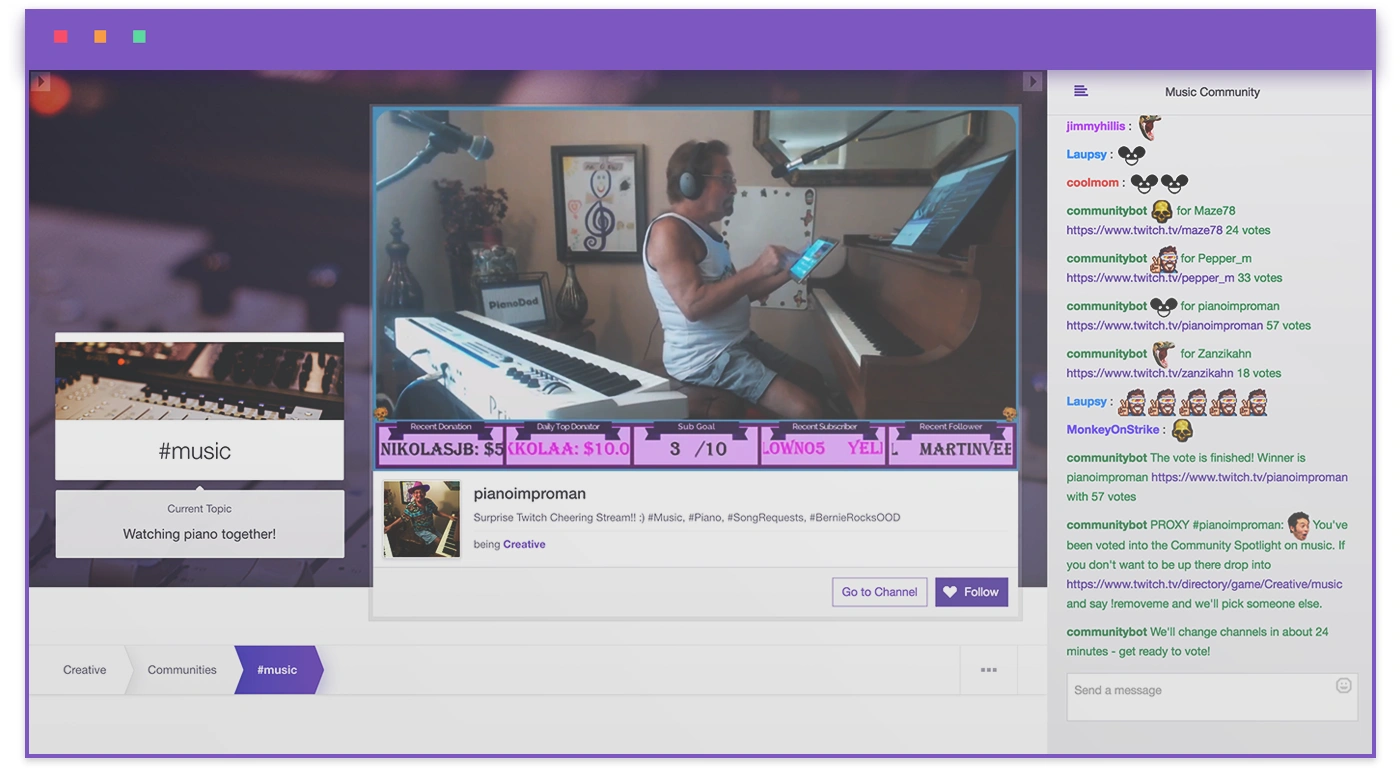
Task: Click the face emote in PROXY message
Action: click(1298, 525)
